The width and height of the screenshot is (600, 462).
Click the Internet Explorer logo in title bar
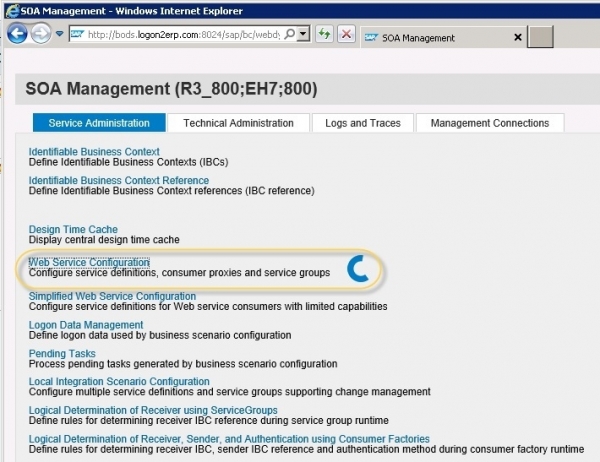12,11
